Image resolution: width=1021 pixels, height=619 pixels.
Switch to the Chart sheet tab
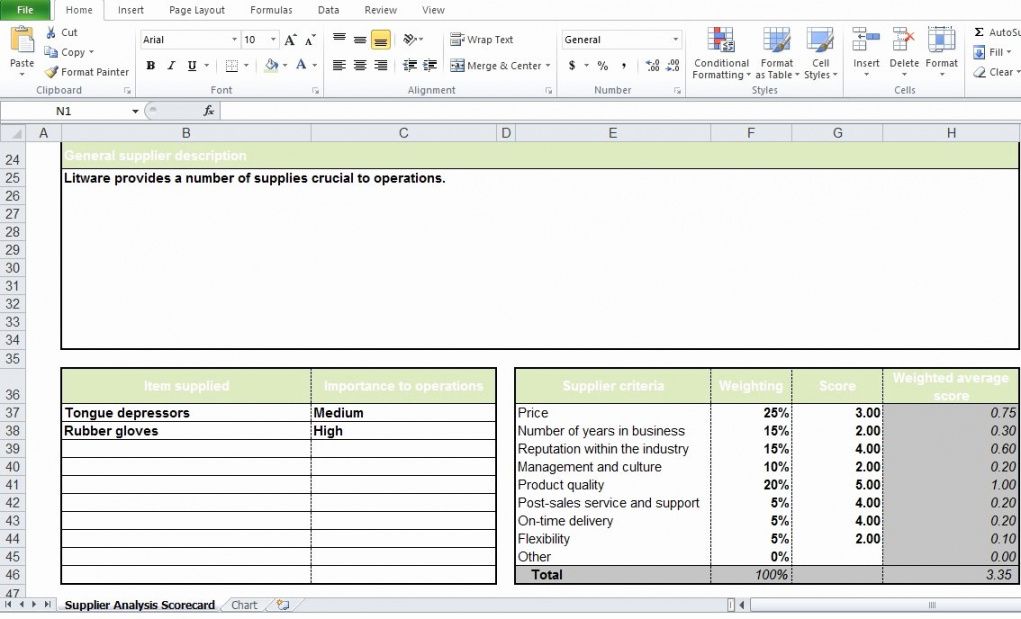[x=244, y=605]
